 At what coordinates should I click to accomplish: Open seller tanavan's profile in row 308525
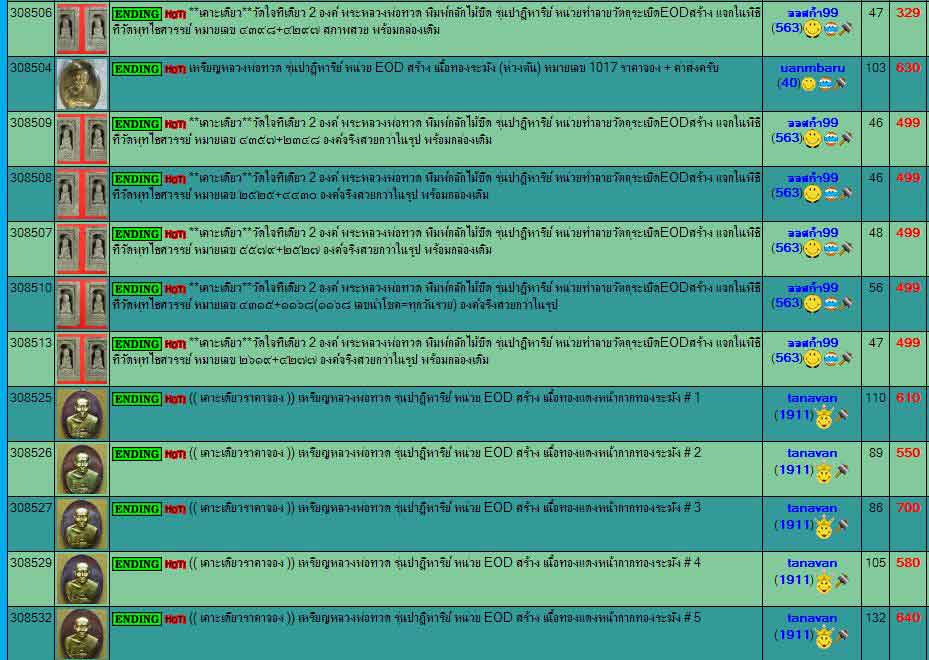pos(811,398)
